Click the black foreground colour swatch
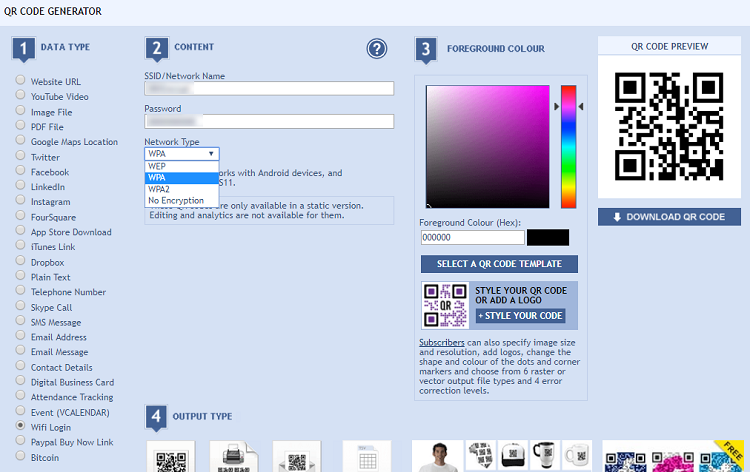 click(x=548, y=237)
